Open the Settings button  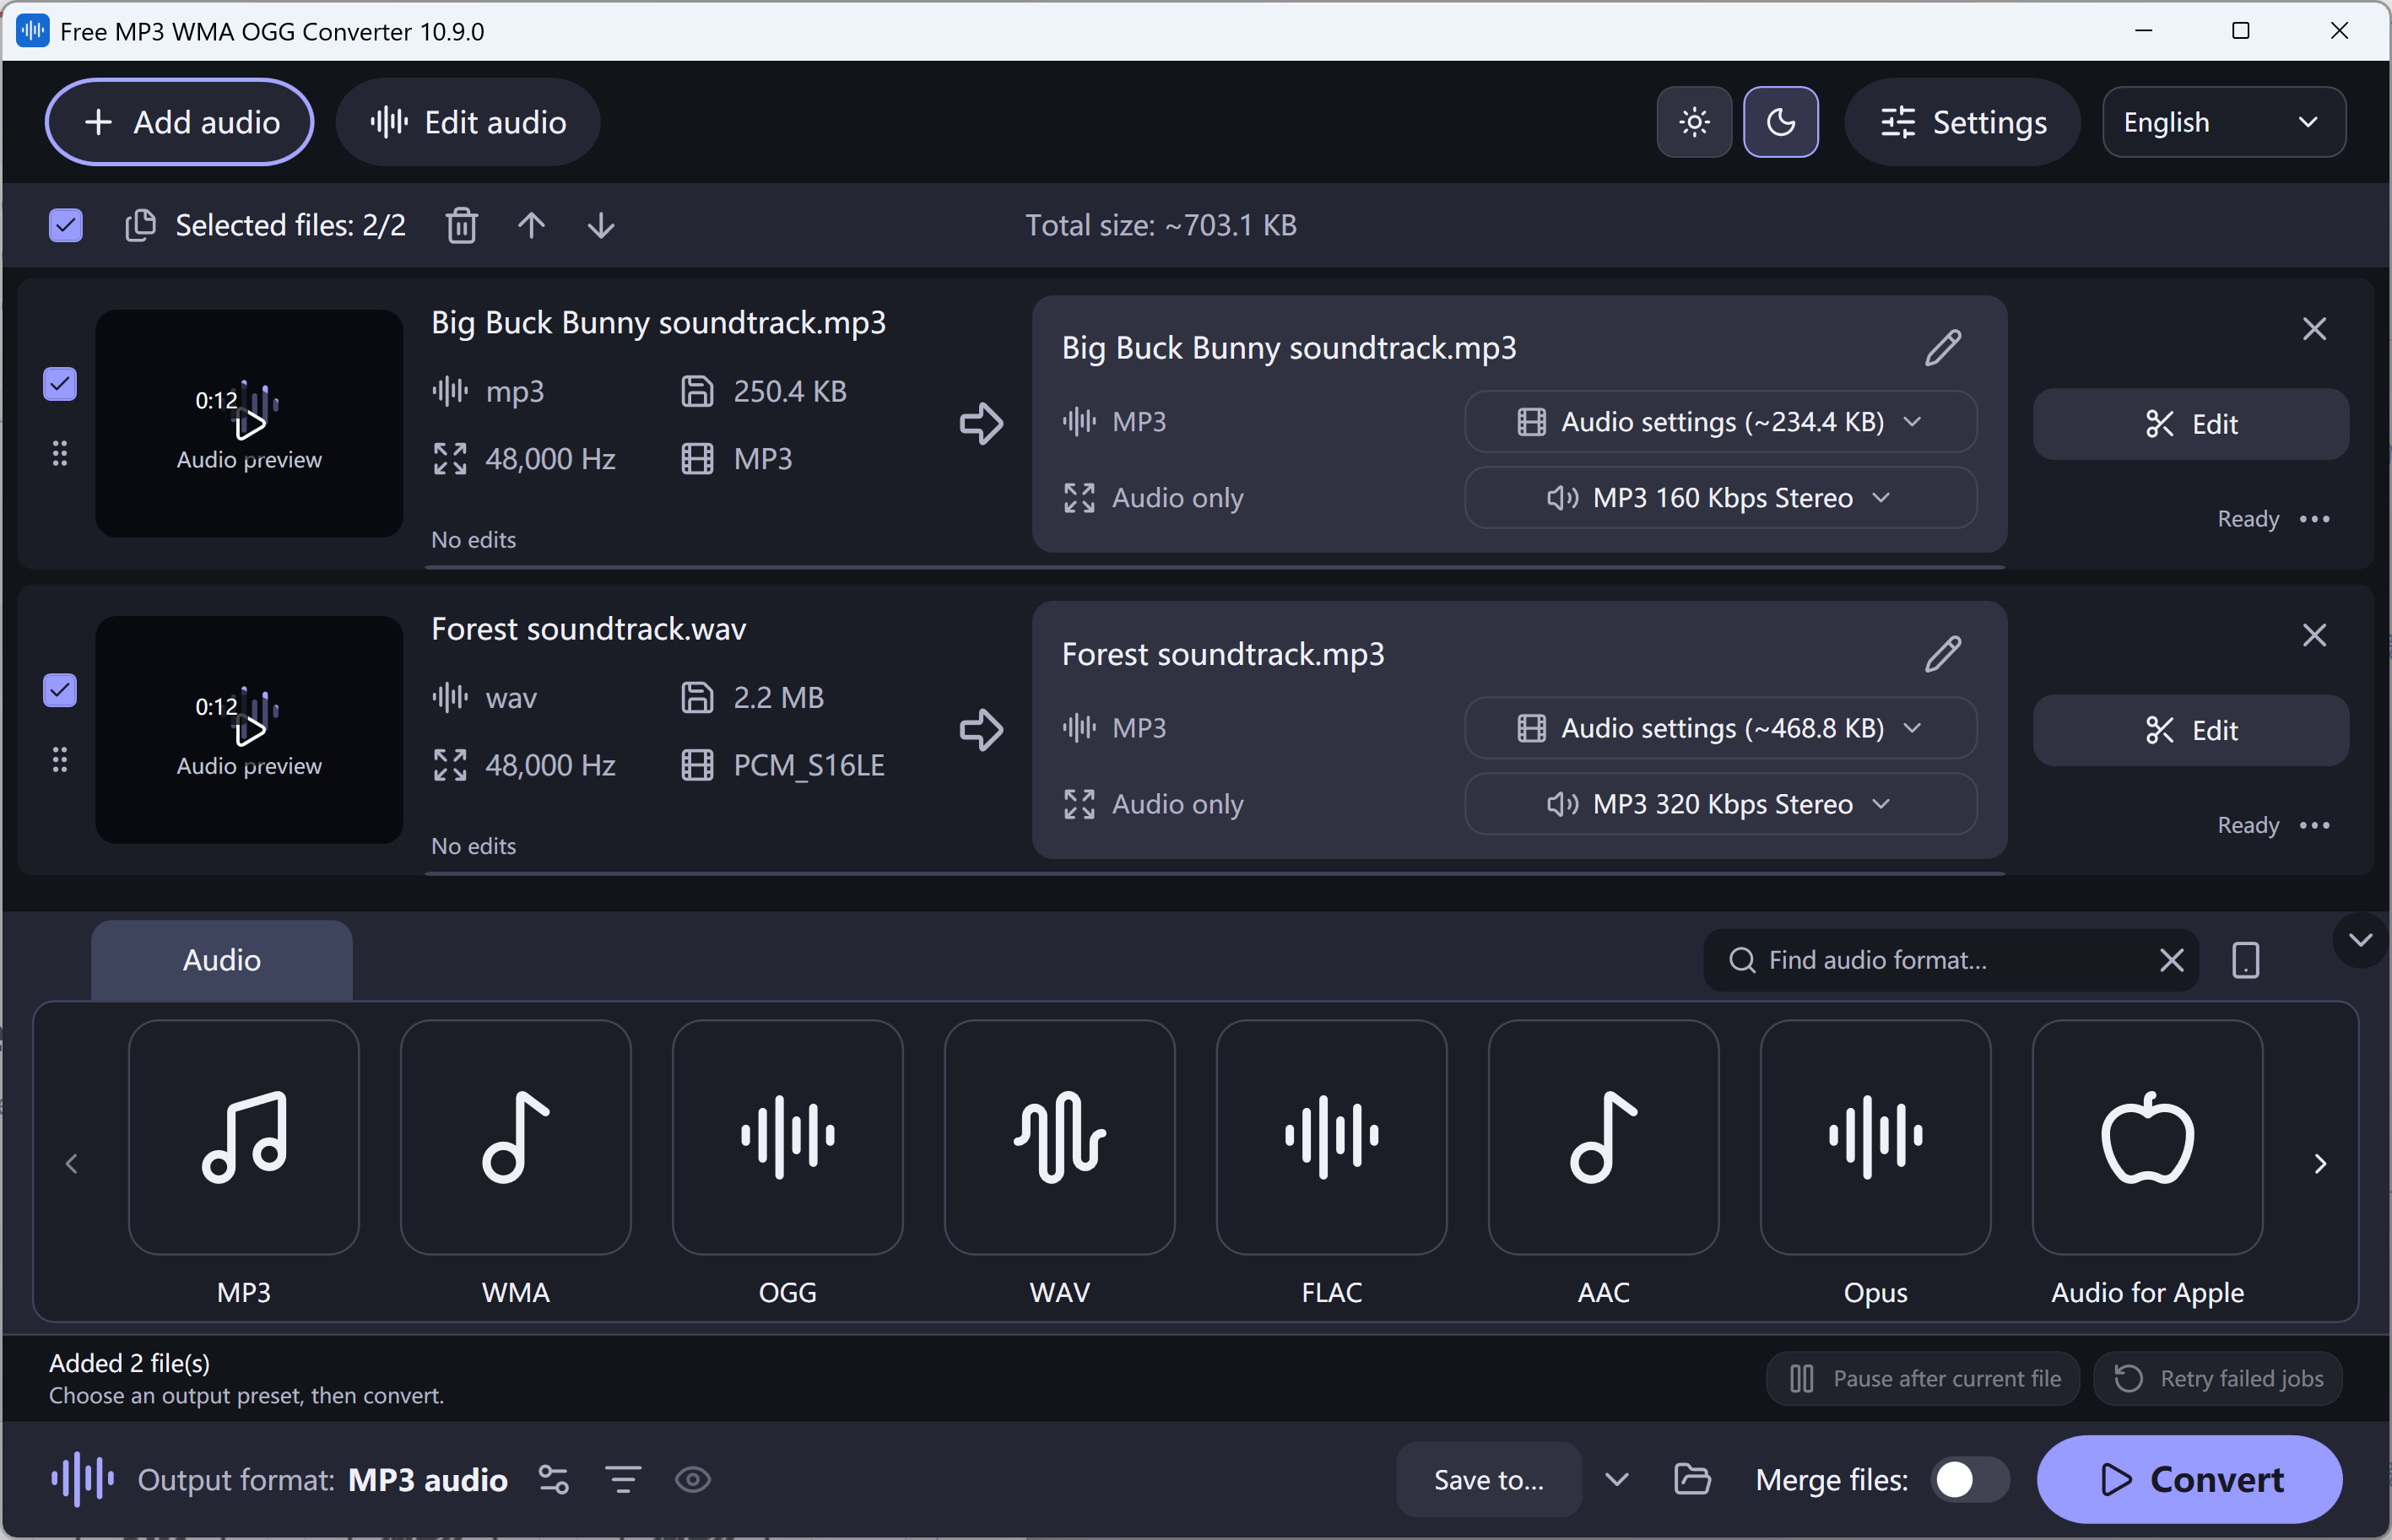(x=1962, y=122)
